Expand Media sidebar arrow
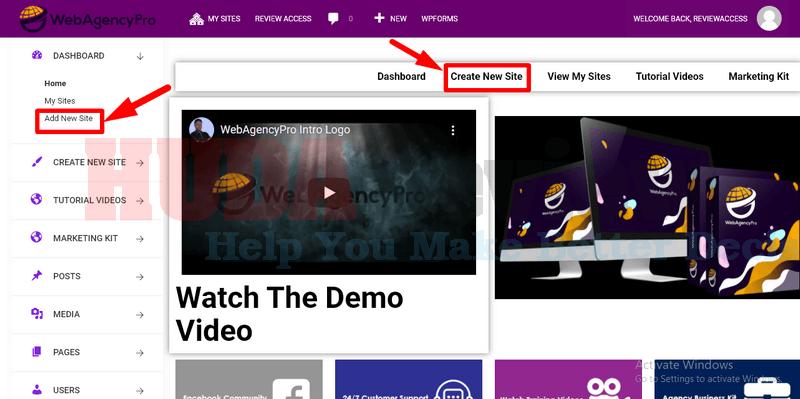 tap(140, 315)
